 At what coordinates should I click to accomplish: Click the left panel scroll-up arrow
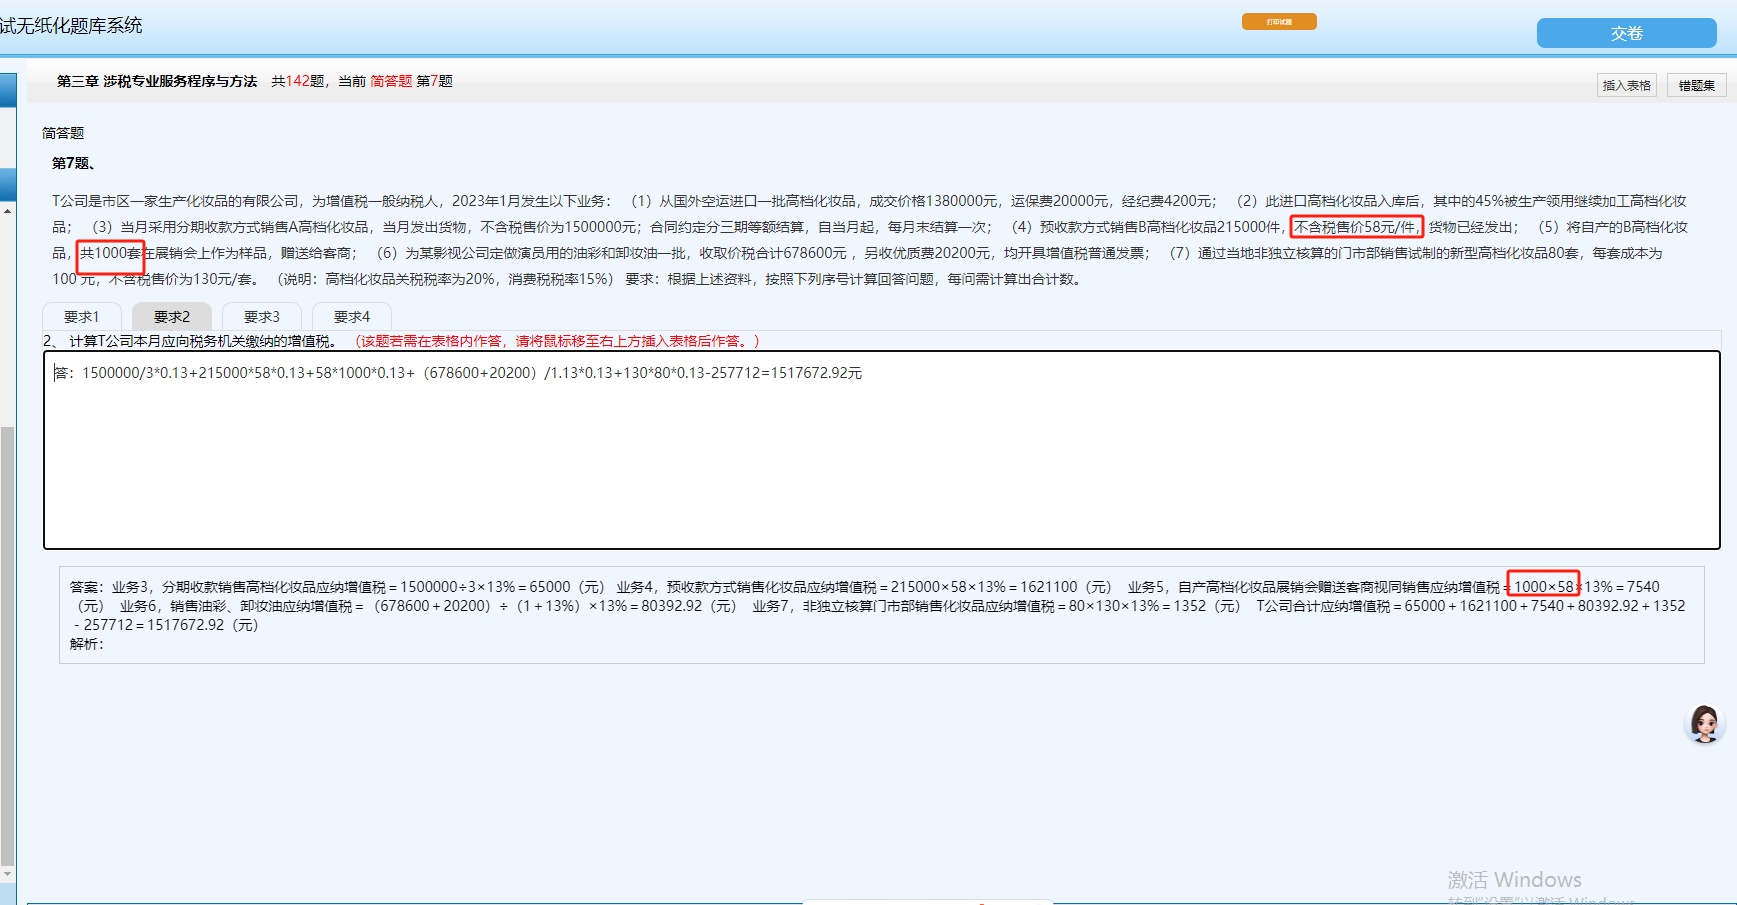pos(7,211)
